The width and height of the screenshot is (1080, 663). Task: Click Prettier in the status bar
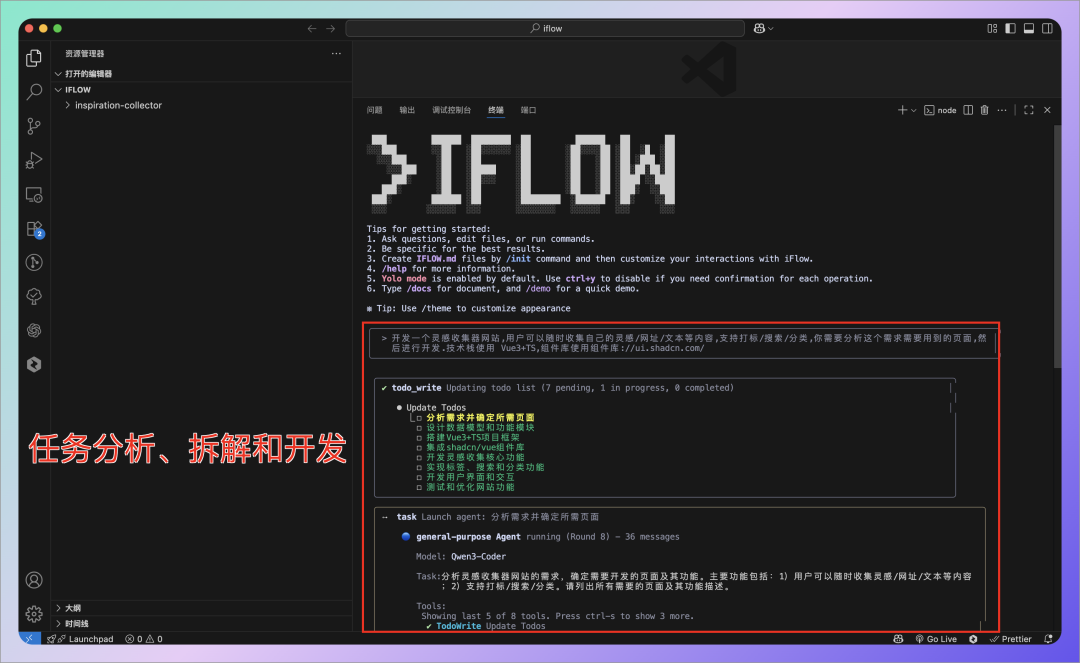click(x=1010, y=639)
